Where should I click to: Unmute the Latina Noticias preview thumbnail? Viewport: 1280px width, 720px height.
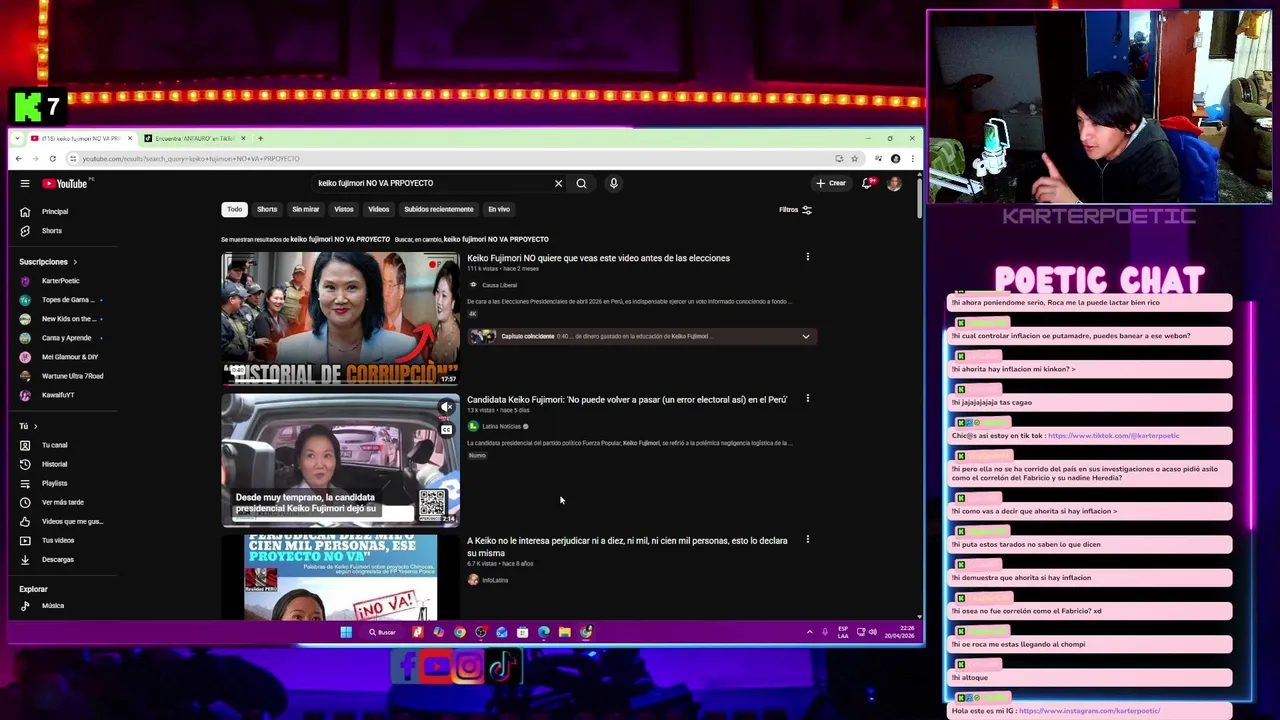446,407
